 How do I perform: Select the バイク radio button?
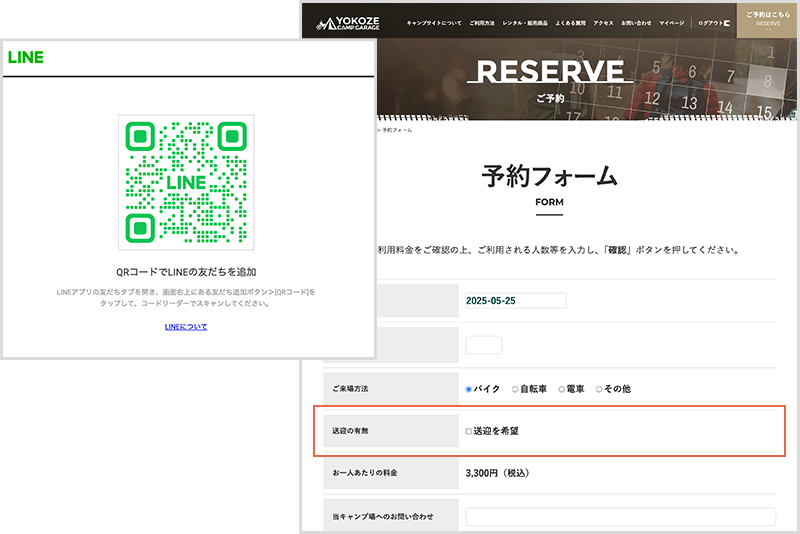click(468, 389)
